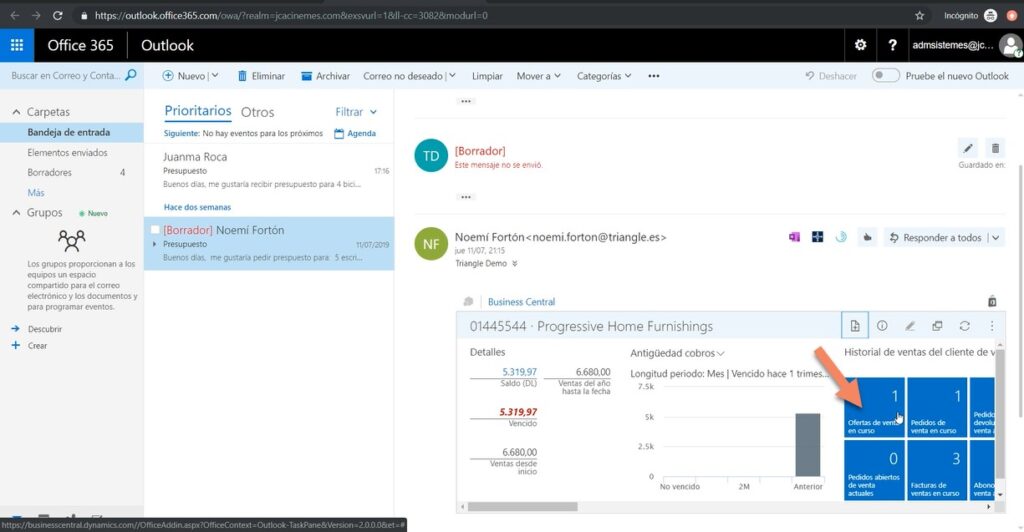Check the Noemí Fortón message checkbox

(x=154, y=230)
